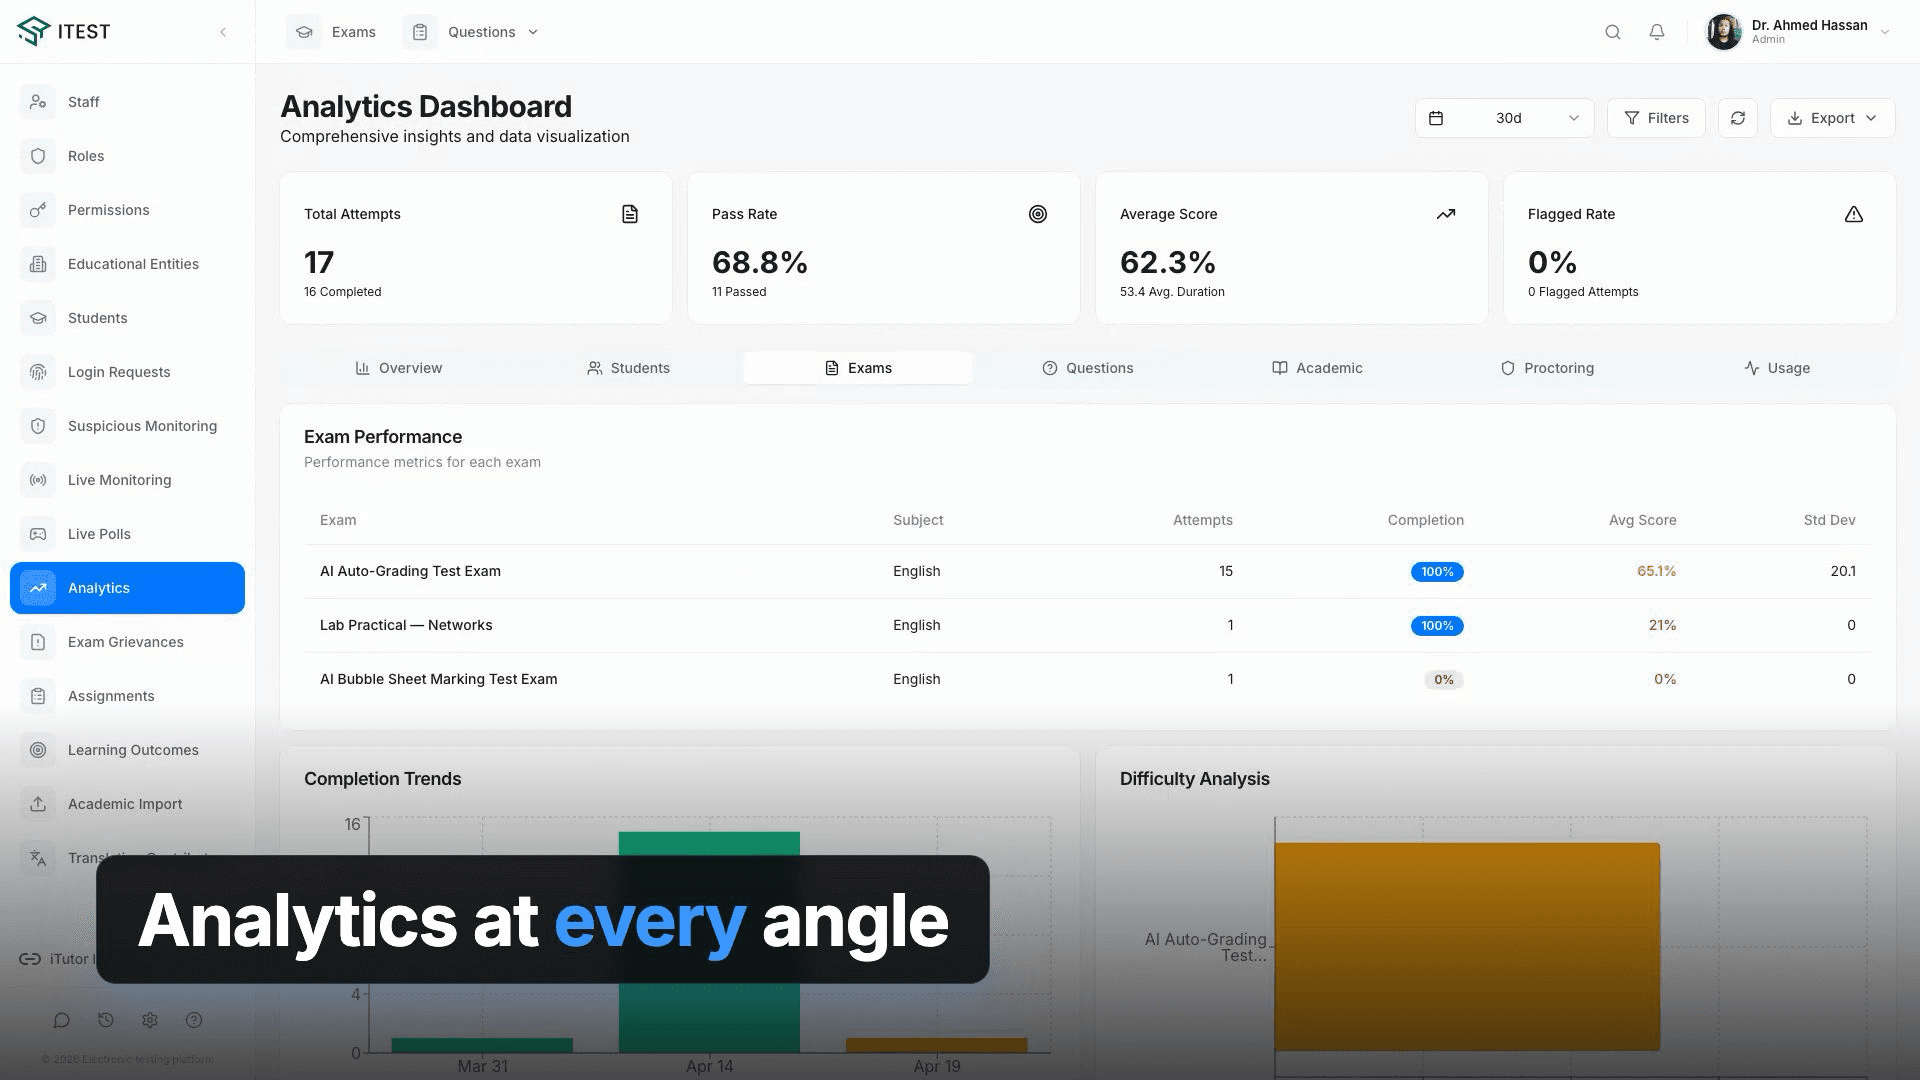
Task: Switch to the Overview tab
Action: (399, 368)
